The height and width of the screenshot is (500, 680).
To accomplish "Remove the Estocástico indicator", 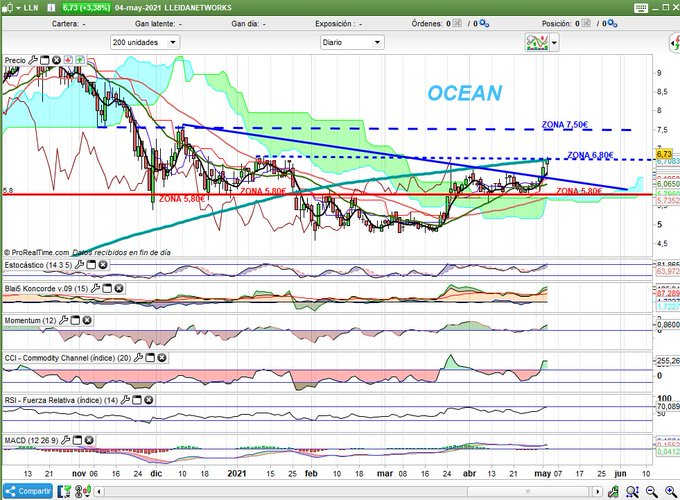I will click(103, 265).
